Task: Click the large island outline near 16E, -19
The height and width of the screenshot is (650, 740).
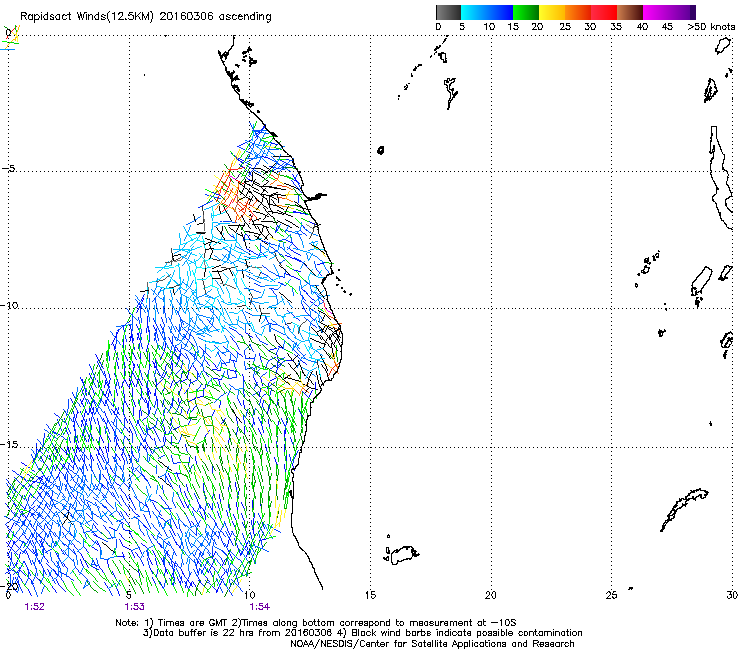Action: coord(404,555)
